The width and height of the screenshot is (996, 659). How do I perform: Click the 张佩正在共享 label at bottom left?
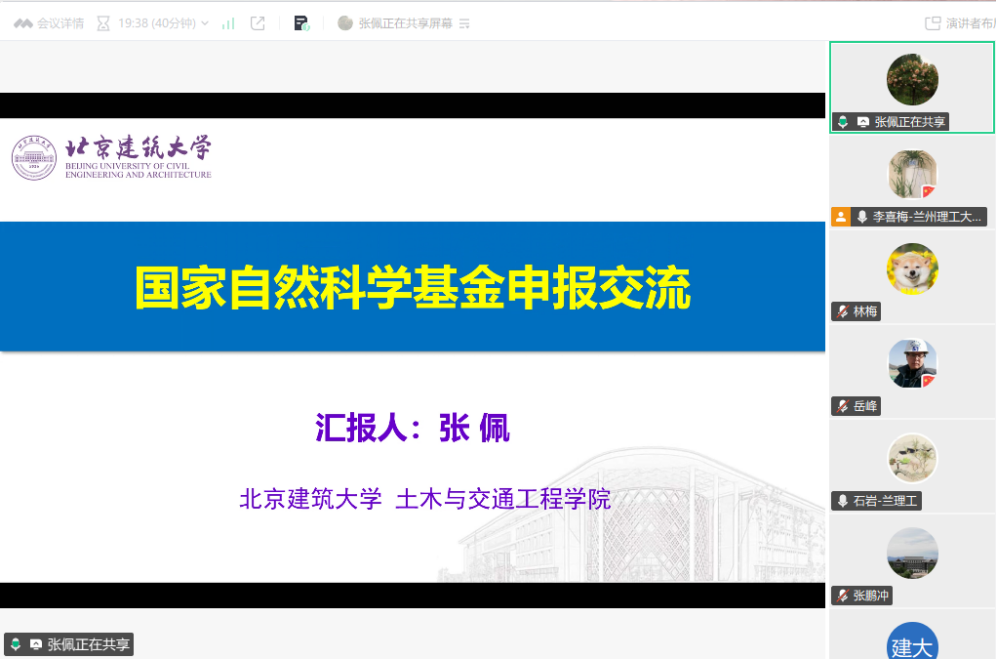(x=88, y=645)
